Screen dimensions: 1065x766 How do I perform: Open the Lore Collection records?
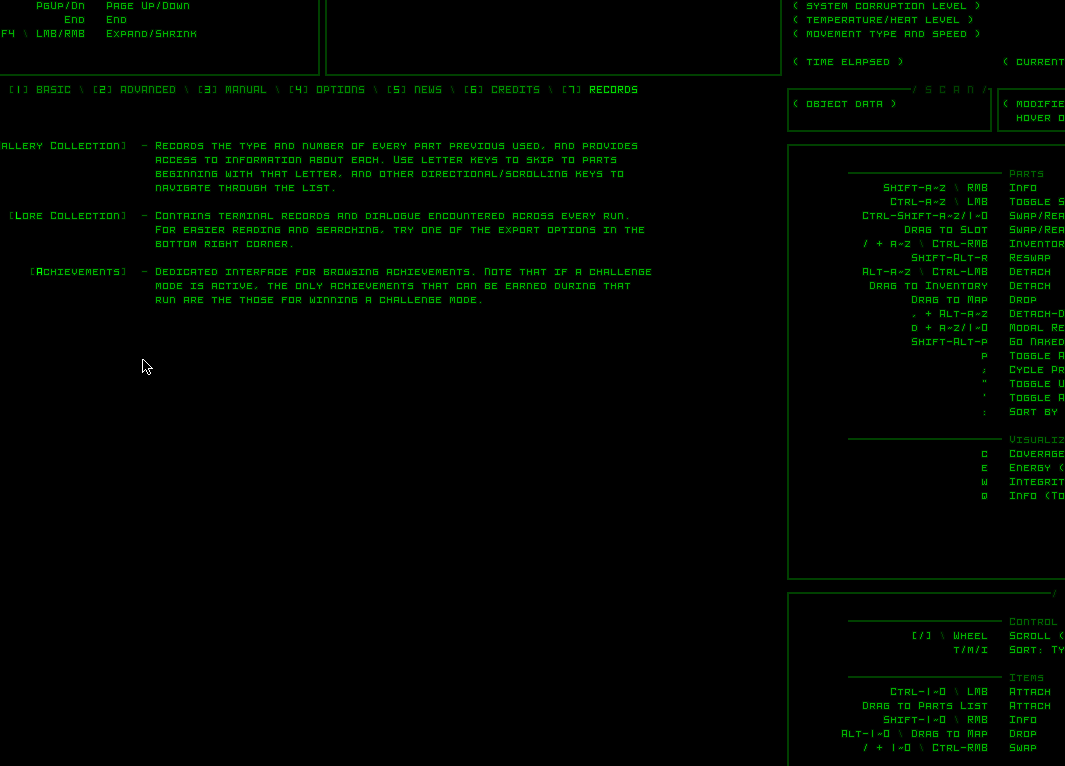coord(68,216)
